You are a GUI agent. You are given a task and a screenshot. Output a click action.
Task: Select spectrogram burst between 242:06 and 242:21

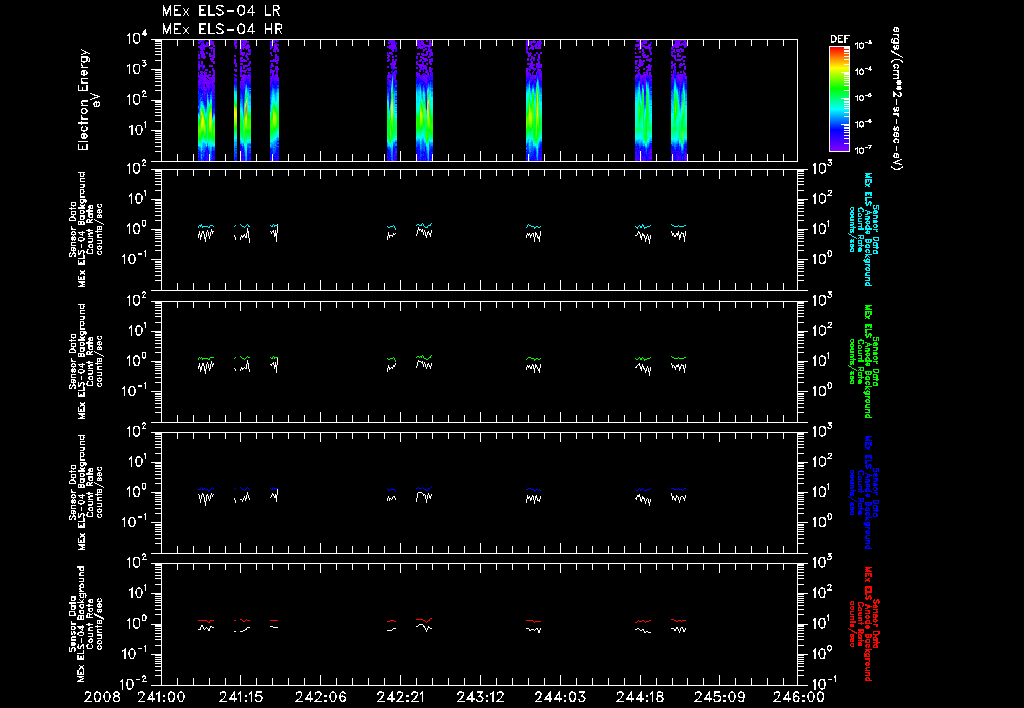click(392, 100)
